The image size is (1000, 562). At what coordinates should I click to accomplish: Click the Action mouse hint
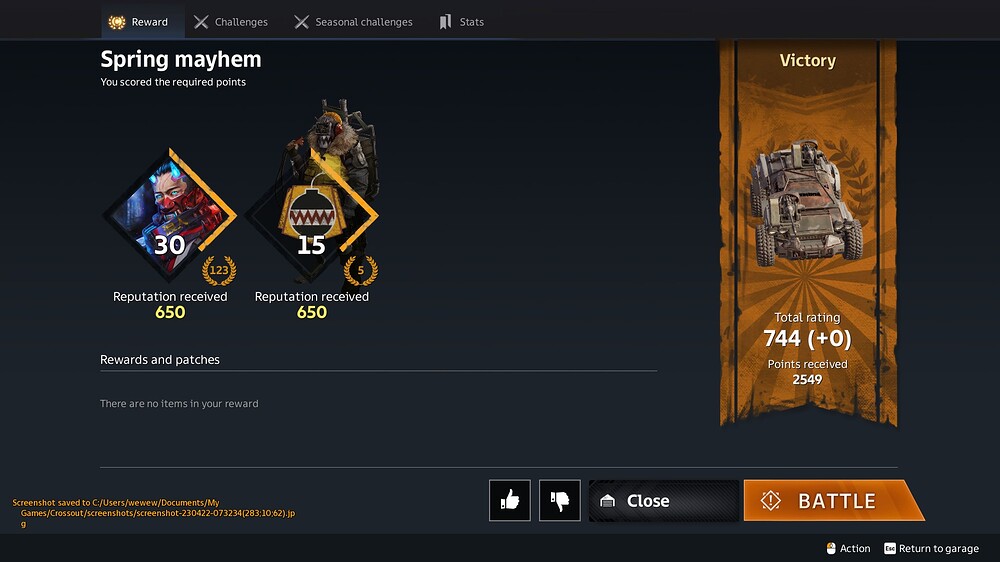pos(848,549)
